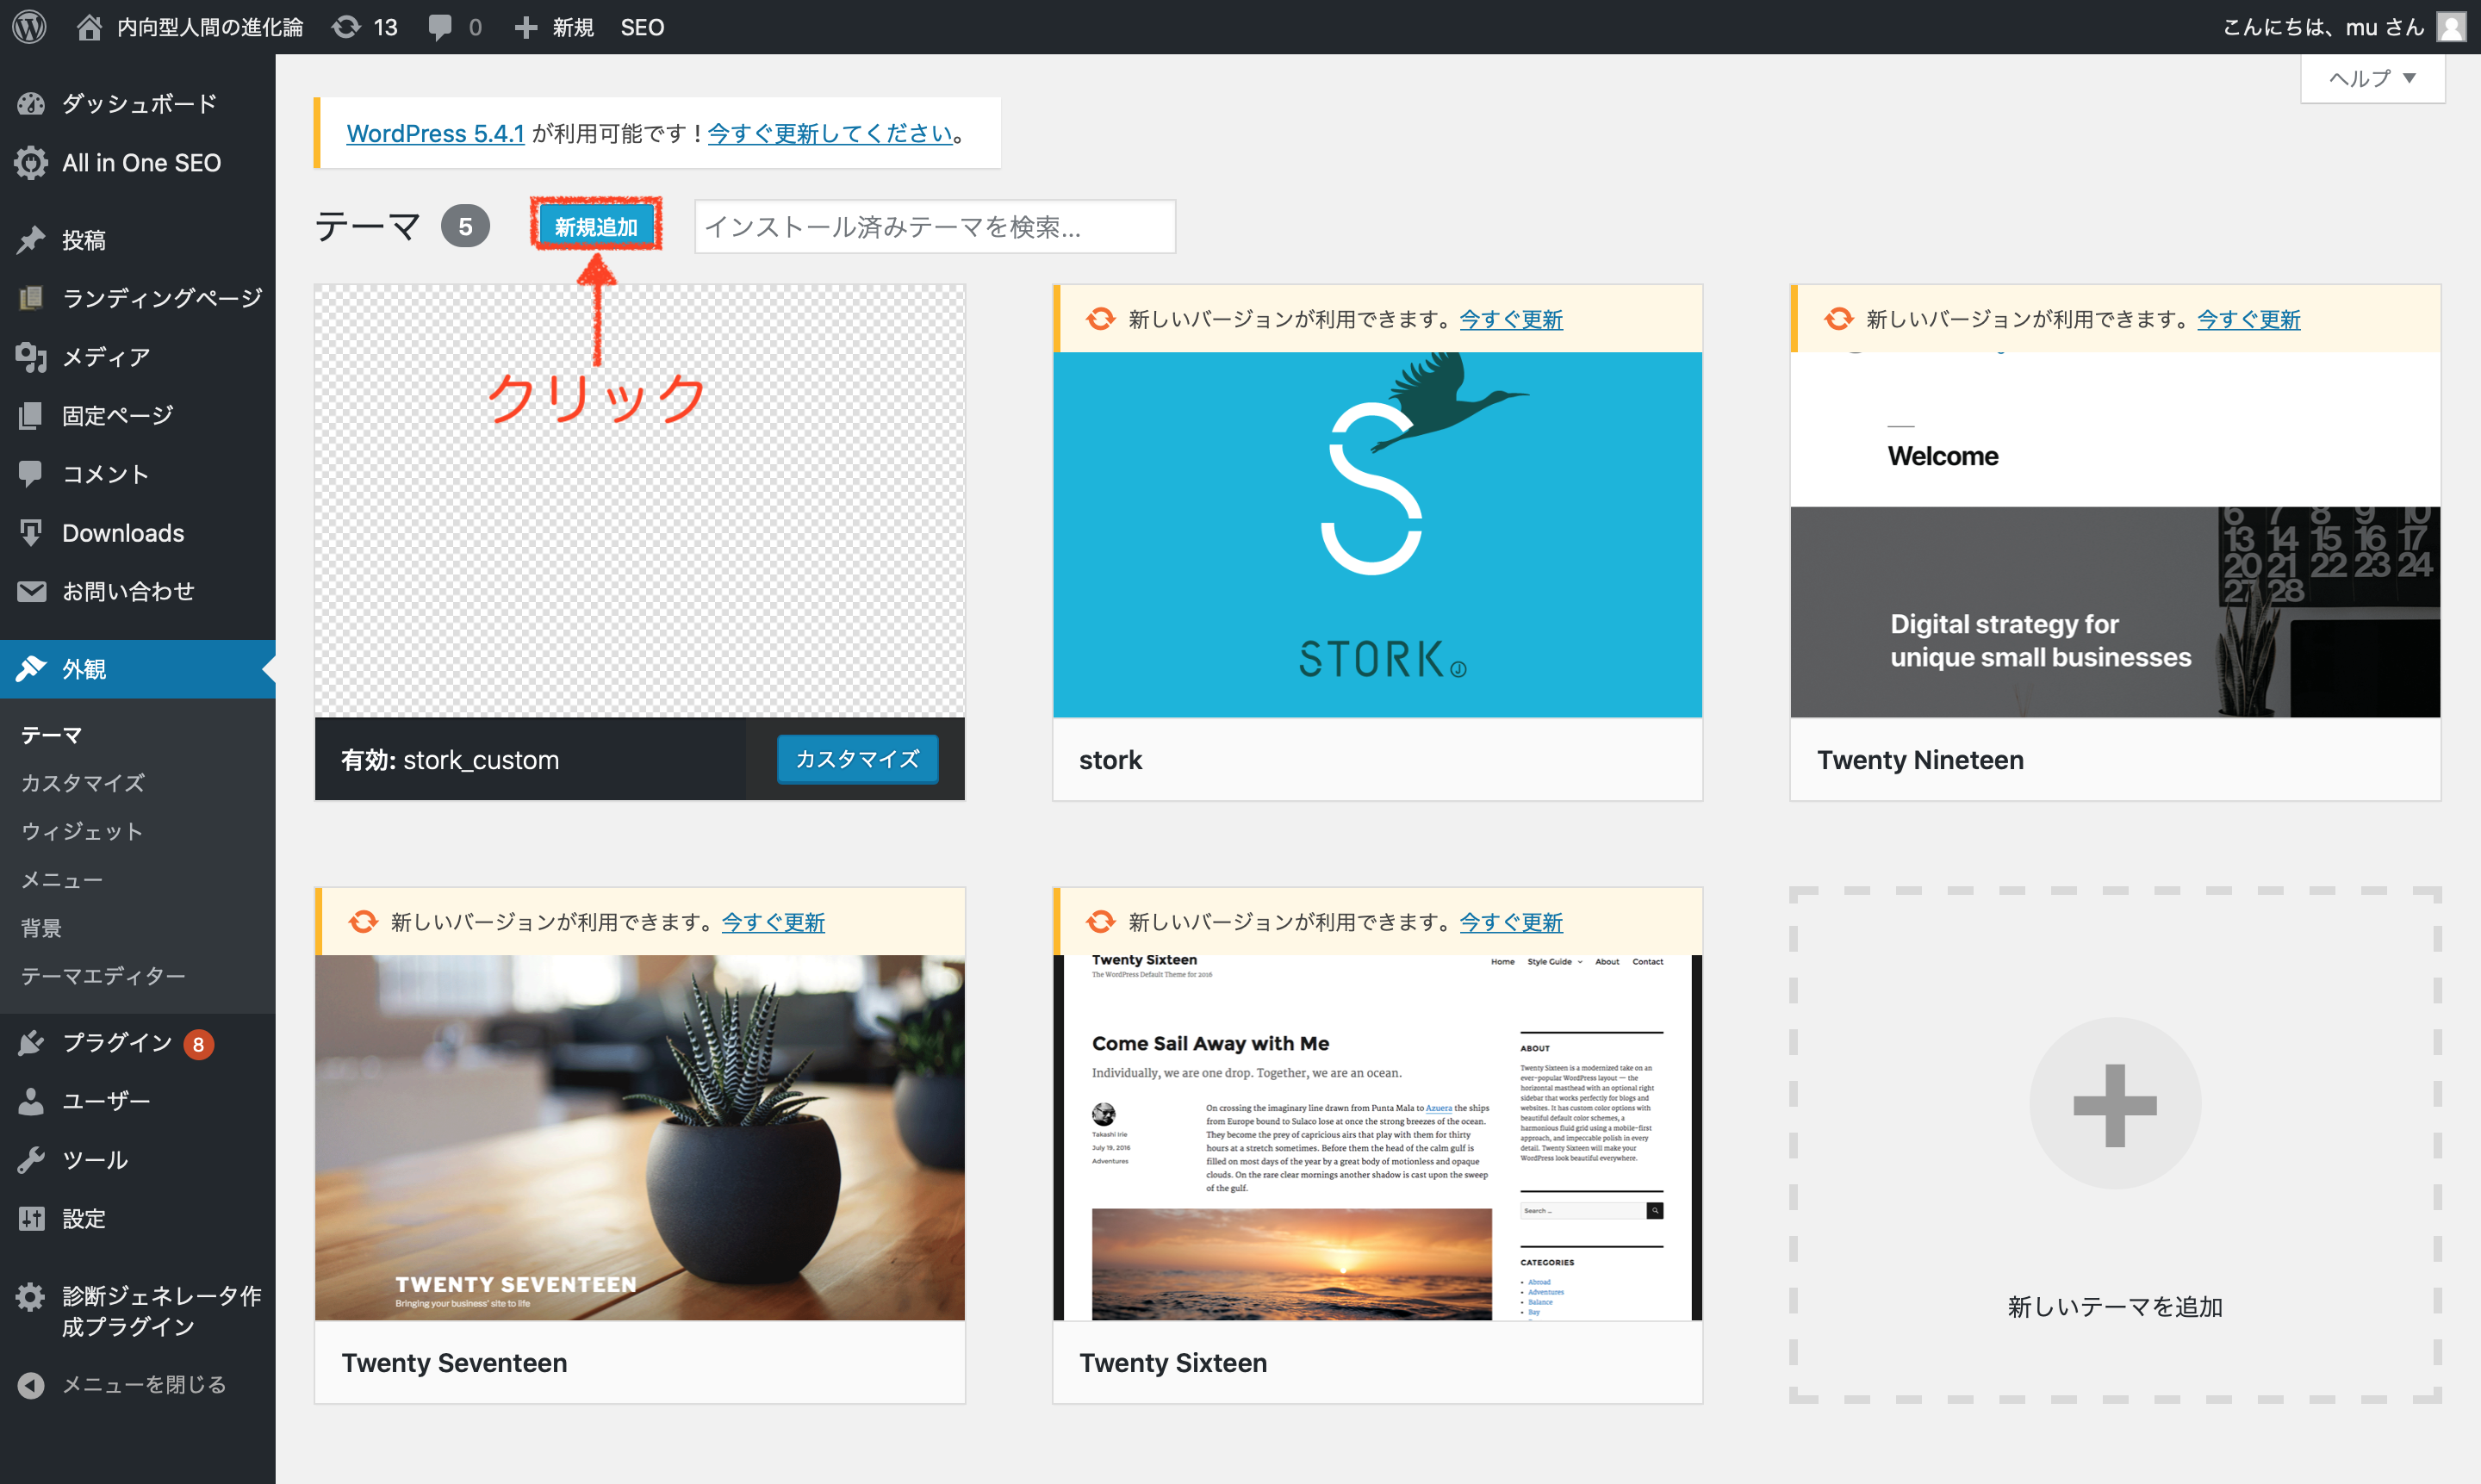Open テーマエディター submenu item
Viewport: 2481px width, 1484px height.
(x=103, y=975)
